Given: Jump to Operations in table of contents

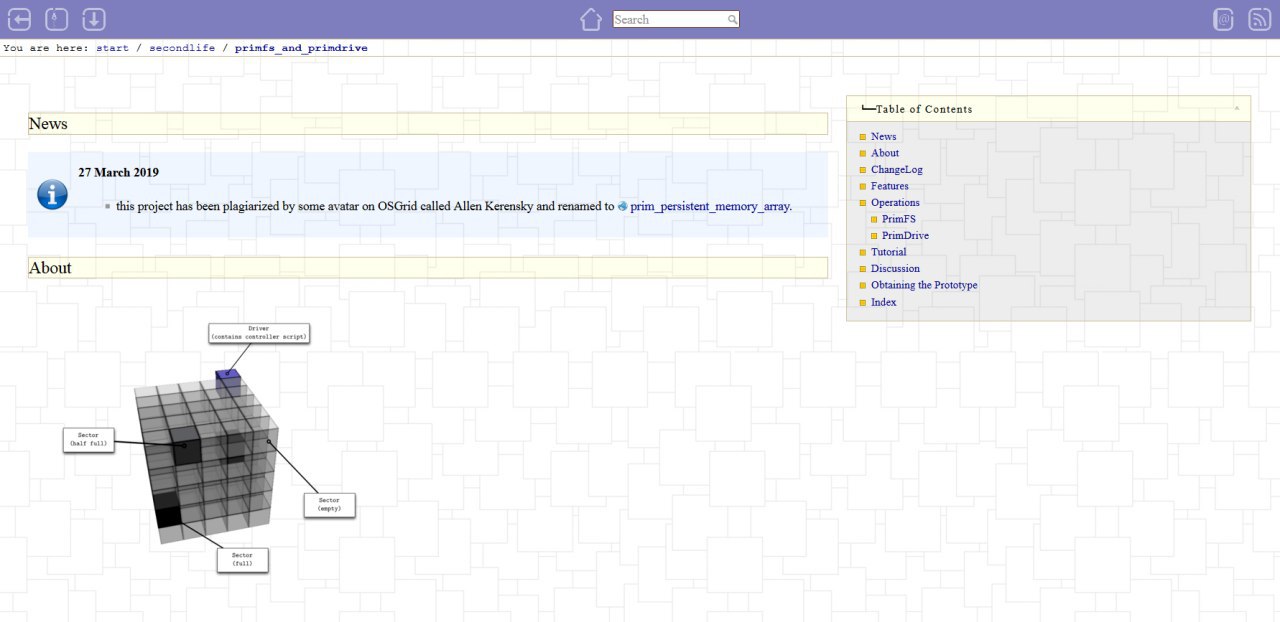Looking at the screenshot, I should [x=895, y=202].
